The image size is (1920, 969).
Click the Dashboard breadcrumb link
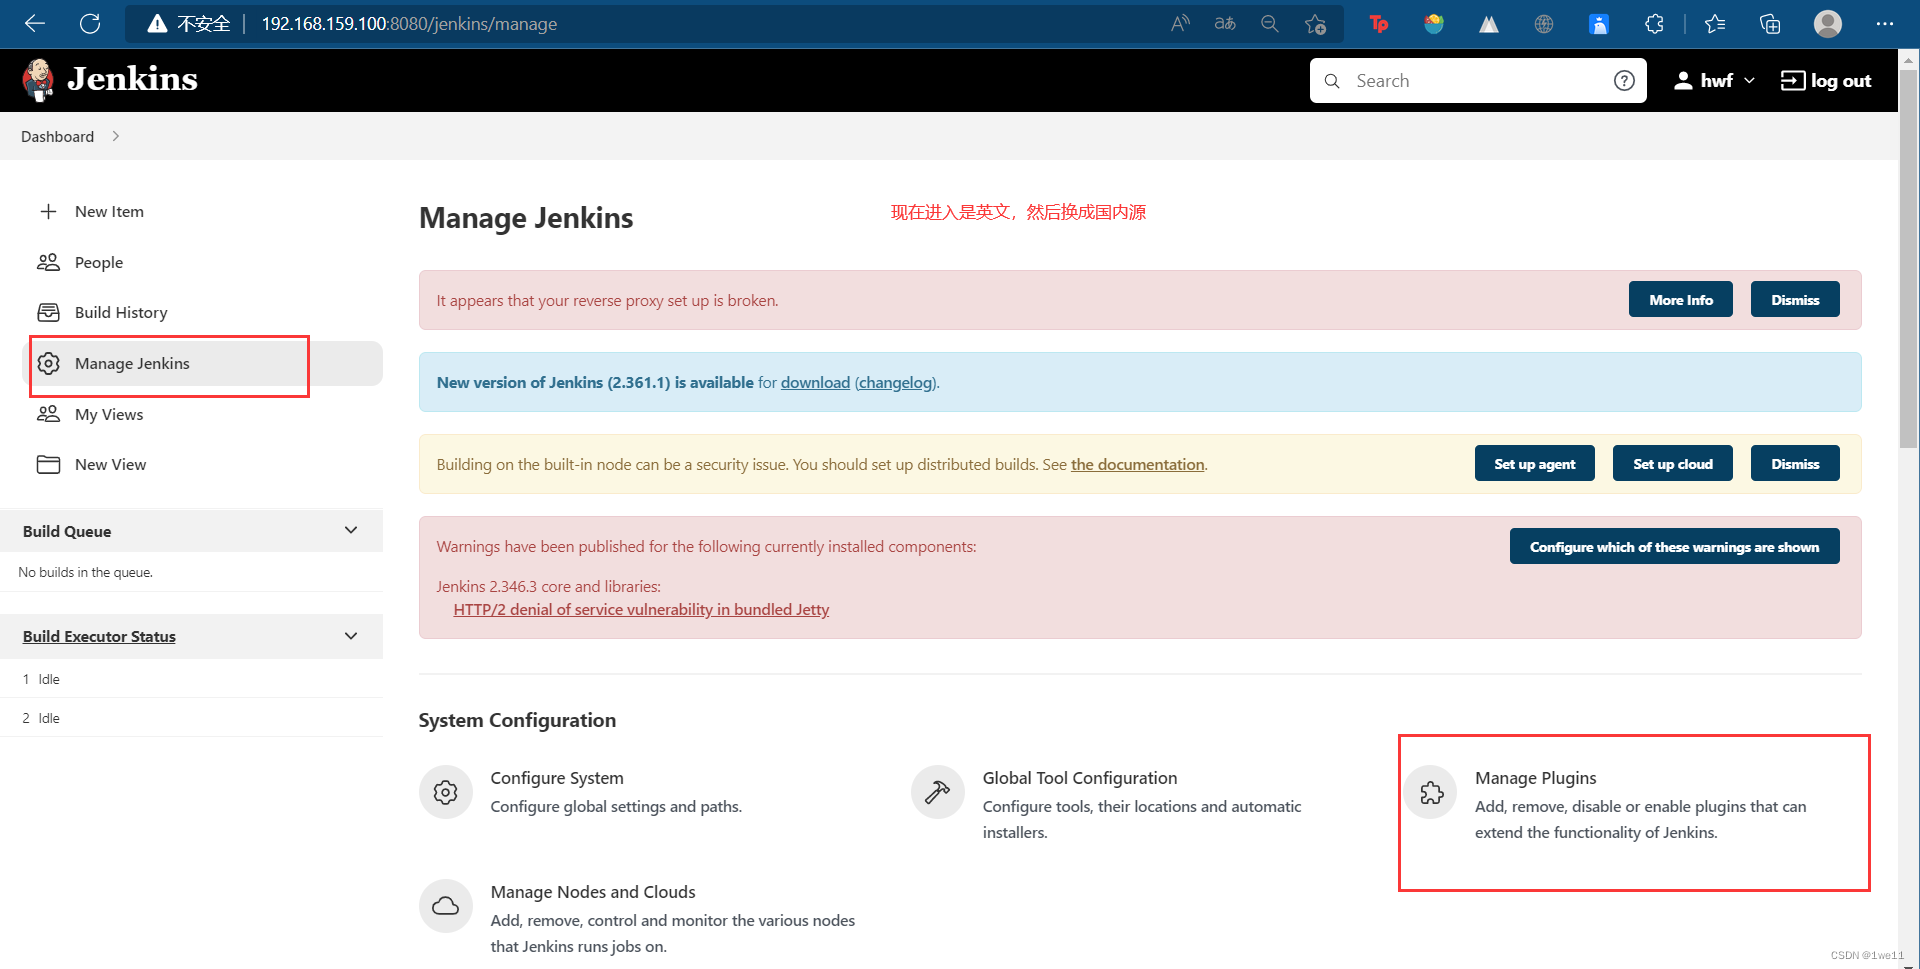(x=57, y=137)
